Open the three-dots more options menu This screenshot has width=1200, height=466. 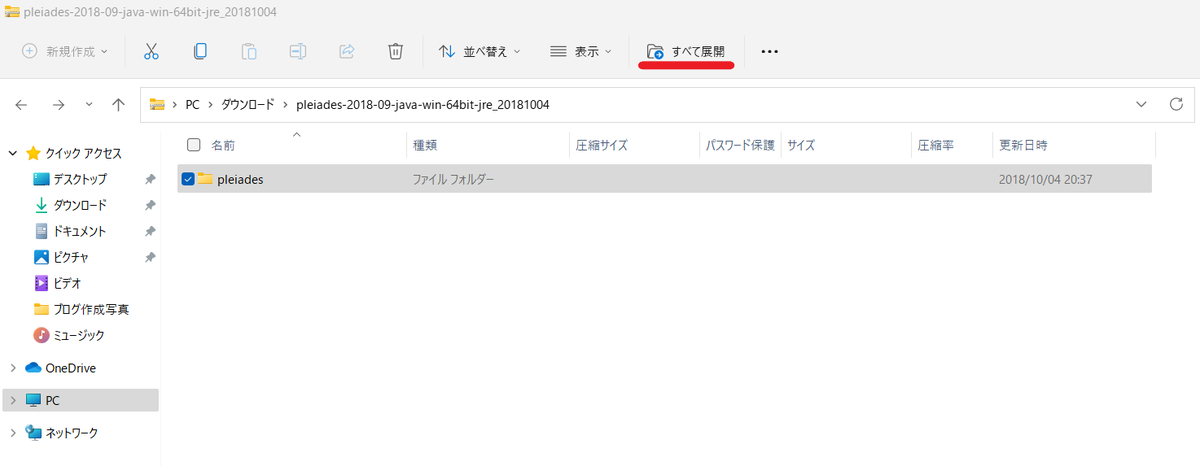pyautogui.click(x=769, y=51)
